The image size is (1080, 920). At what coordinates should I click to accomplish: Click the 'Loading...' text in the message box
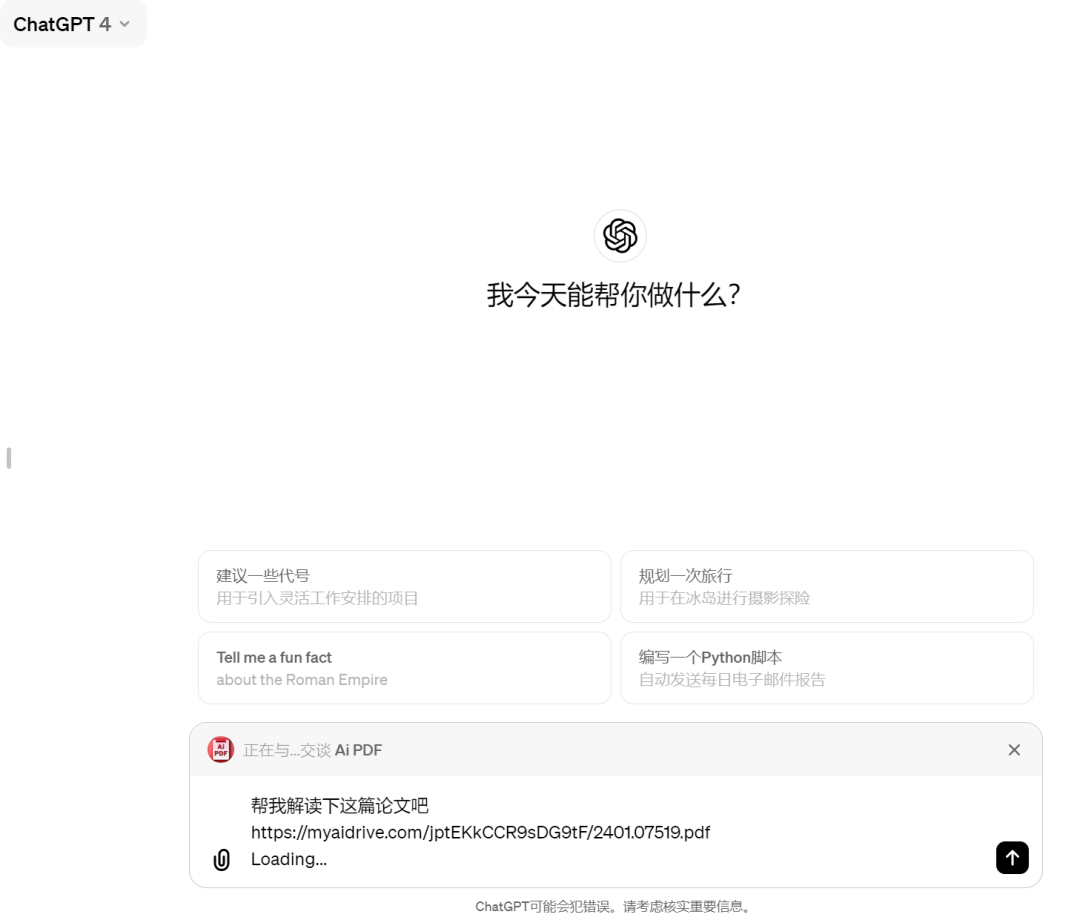pyautogui.click(x=289, y=859)
